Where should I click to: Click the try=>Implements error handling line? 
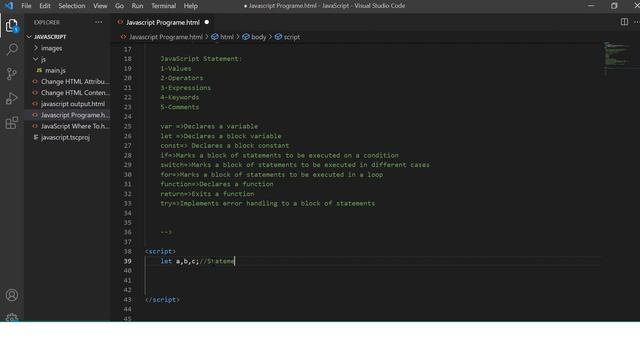(267, 203)
